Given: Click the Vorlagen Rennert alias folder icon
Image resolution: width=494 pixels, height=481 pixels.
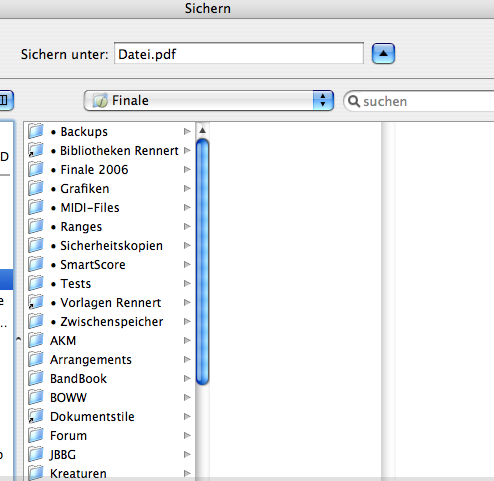Looking at the screenshot, I should [x=36, y=302].
